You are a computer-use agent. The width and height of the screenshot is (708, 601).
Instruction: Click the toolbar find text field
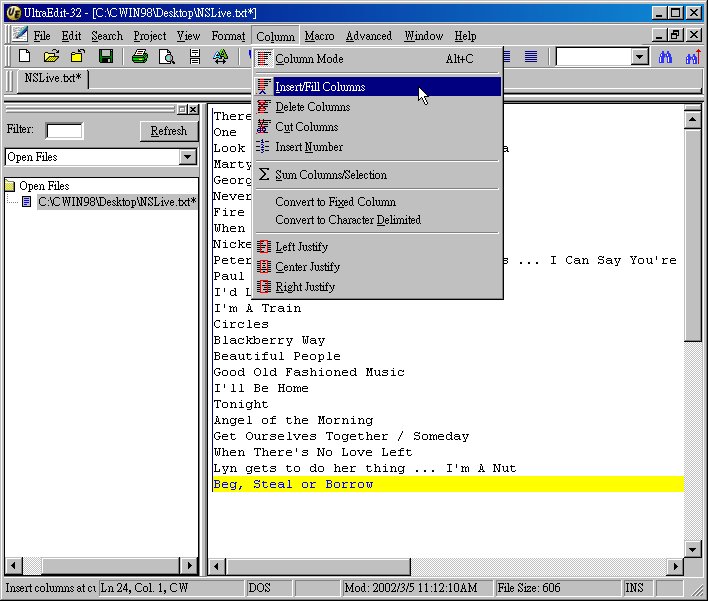(x=593, y=57)
